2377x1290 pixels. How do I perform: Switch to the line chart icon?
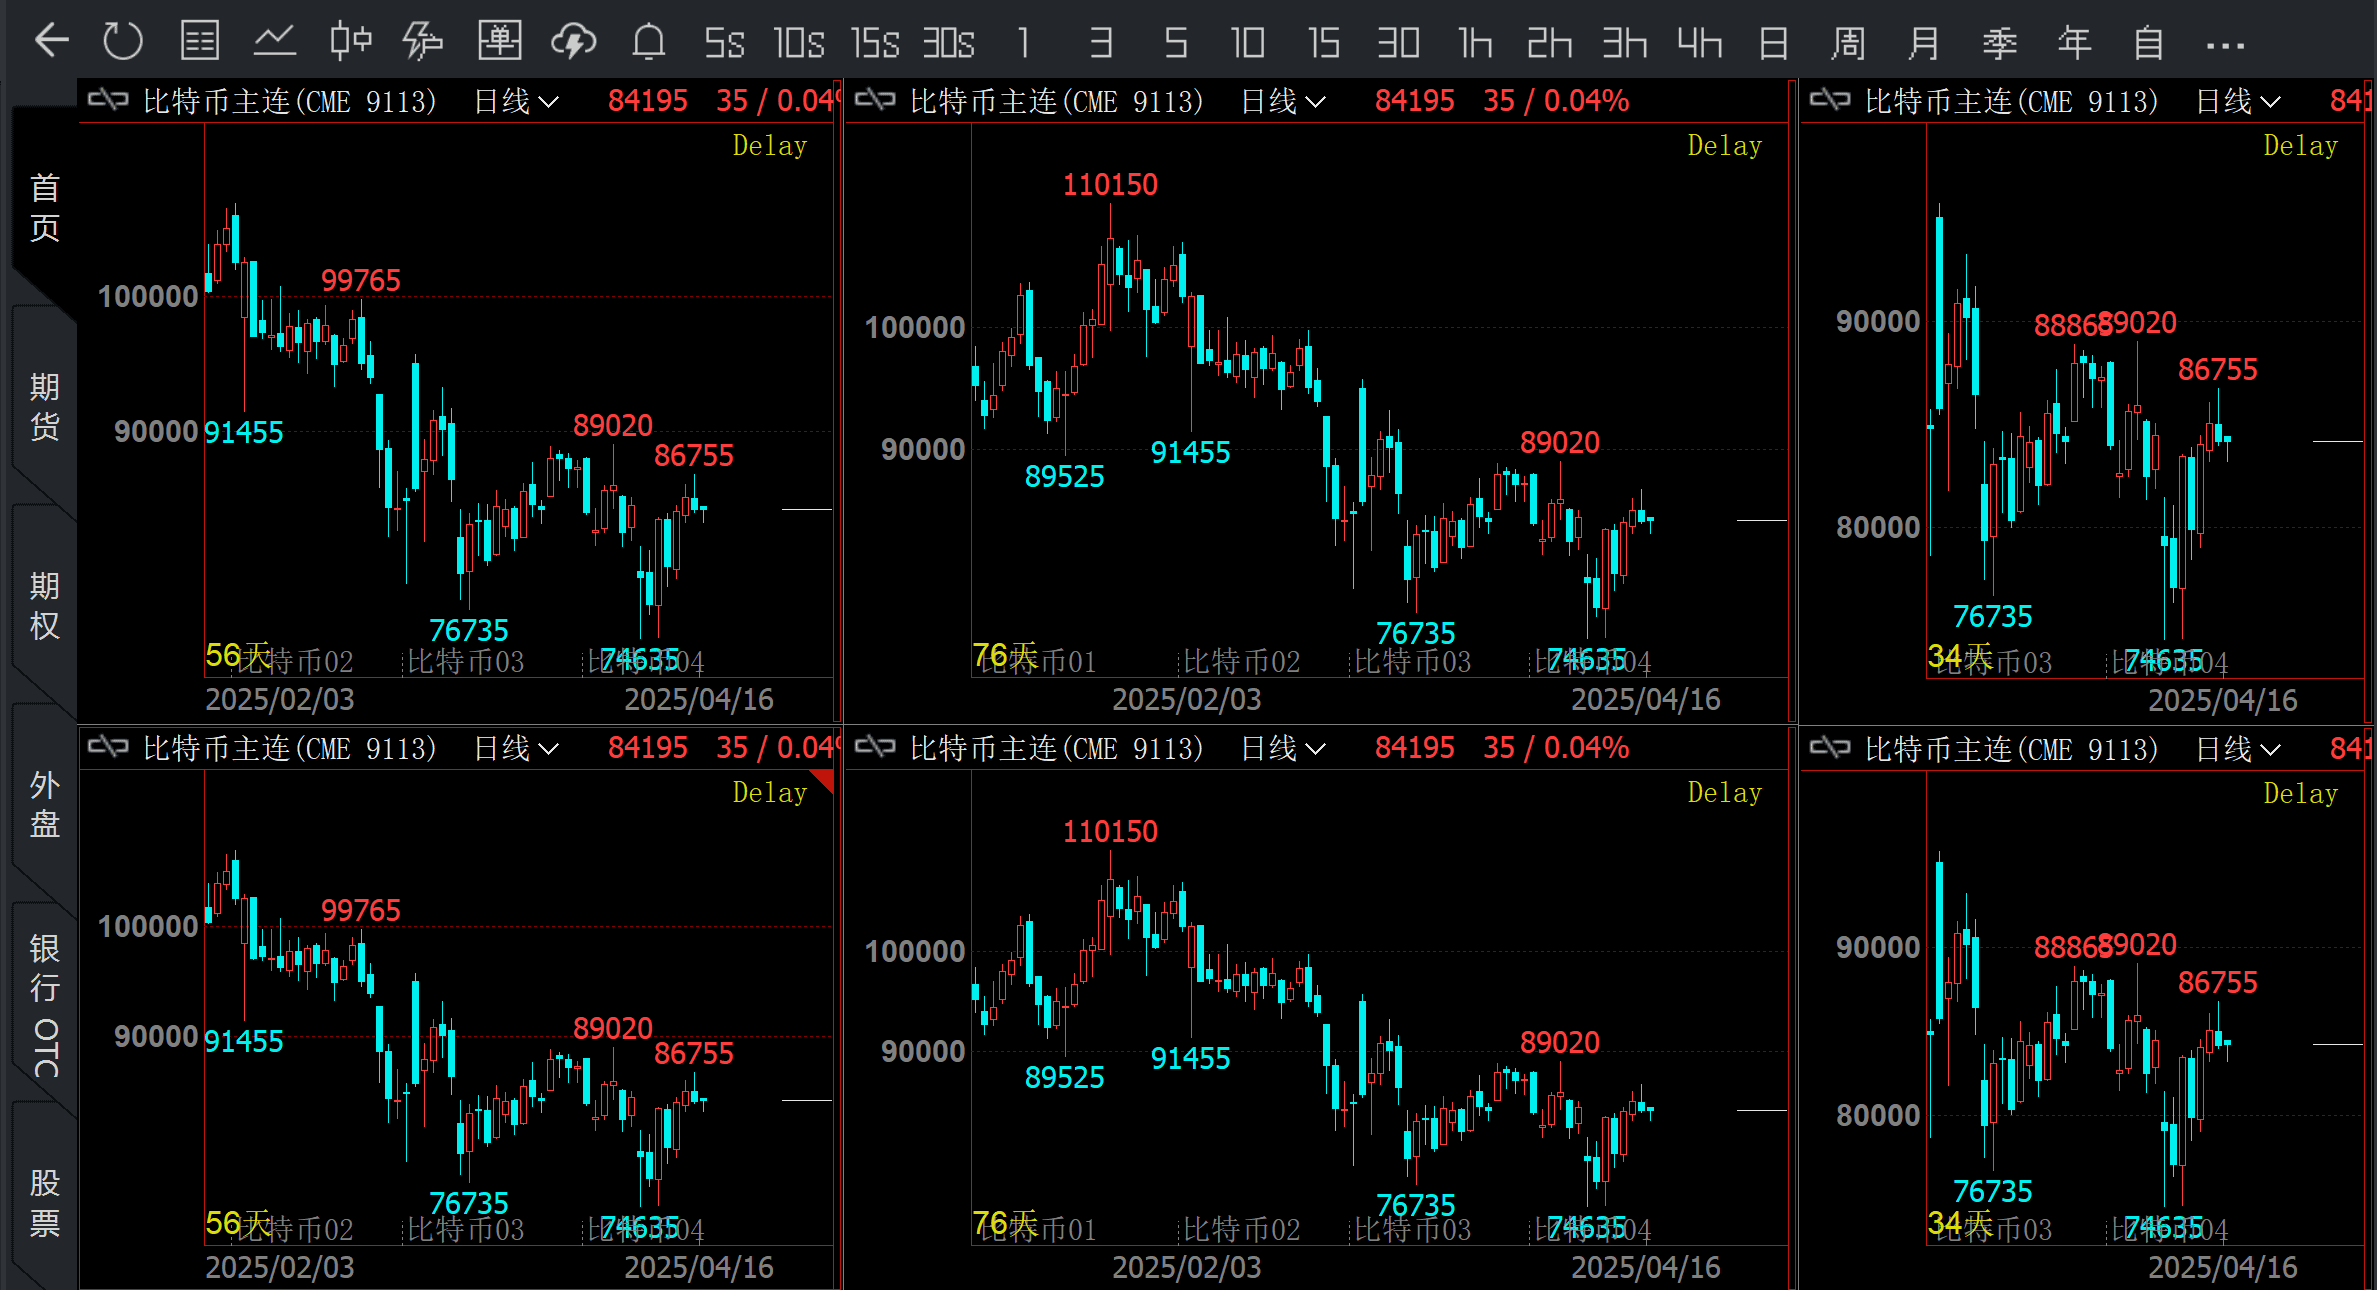click(274, 42)
